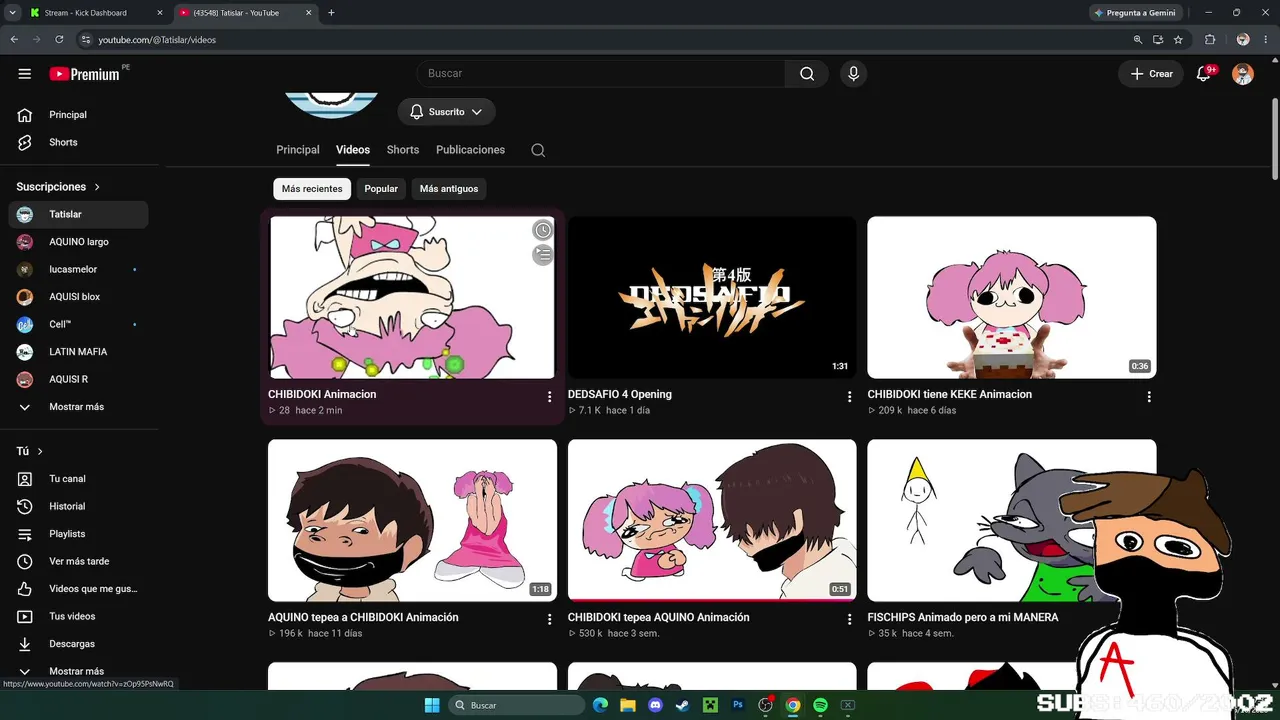1280x720 pixels.
Task: Launch Discord from the taskbar
Action: 655,705
